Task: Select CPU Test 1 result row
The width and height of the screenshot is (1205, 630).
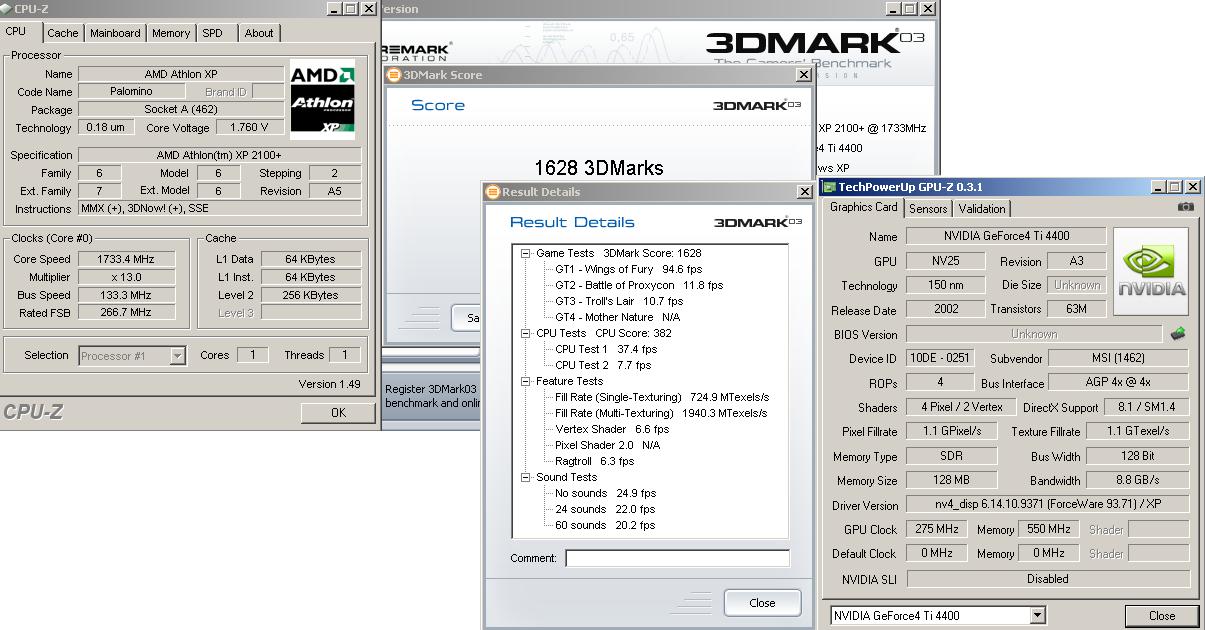Action: (x=606, y=349)
